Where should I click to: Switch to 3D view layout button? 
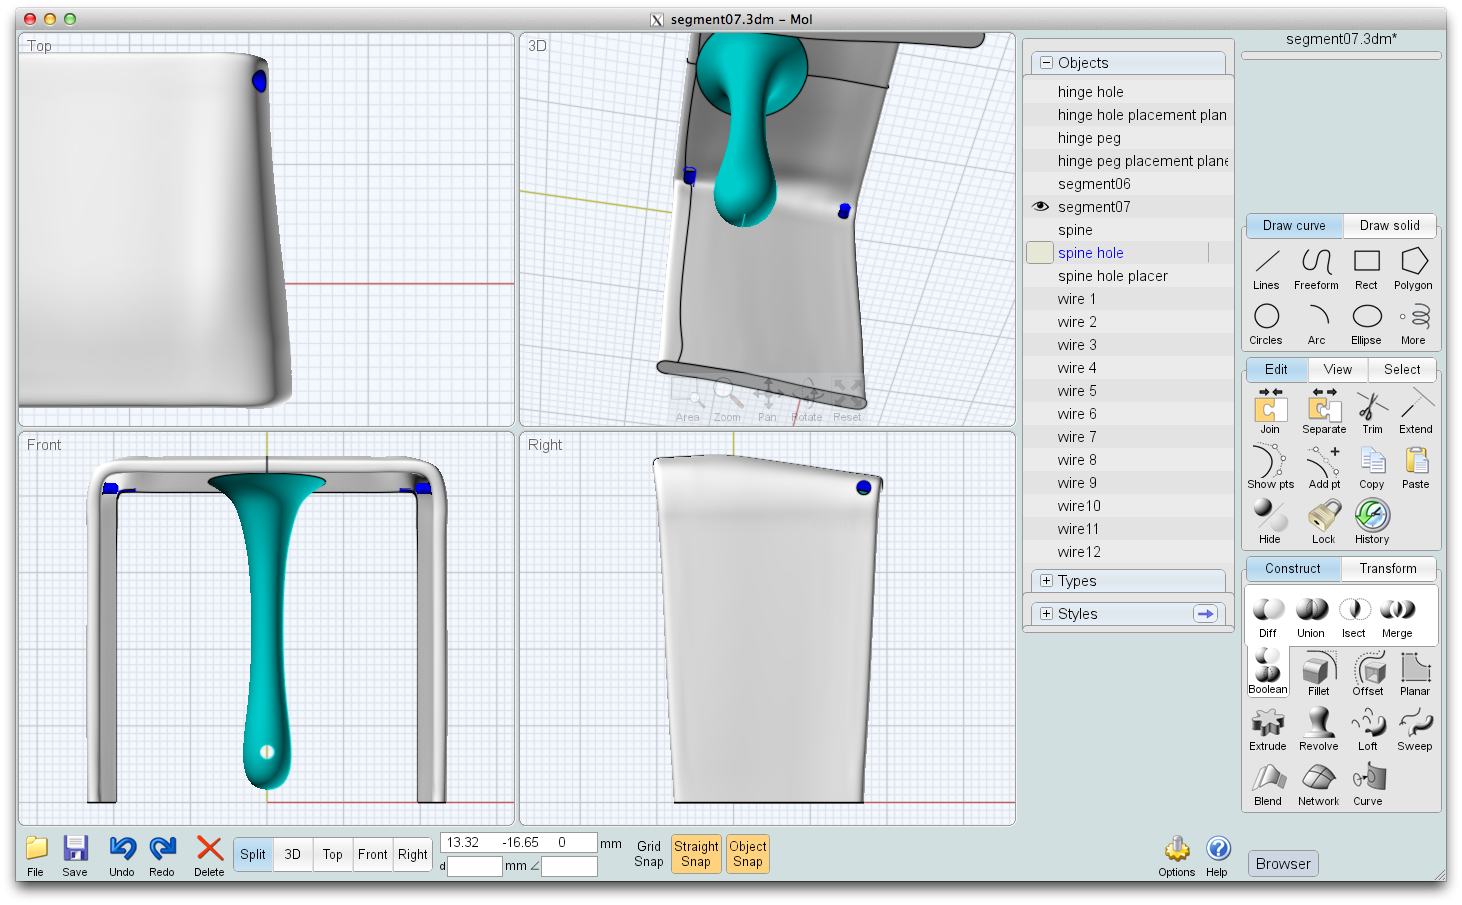(293, 855)
